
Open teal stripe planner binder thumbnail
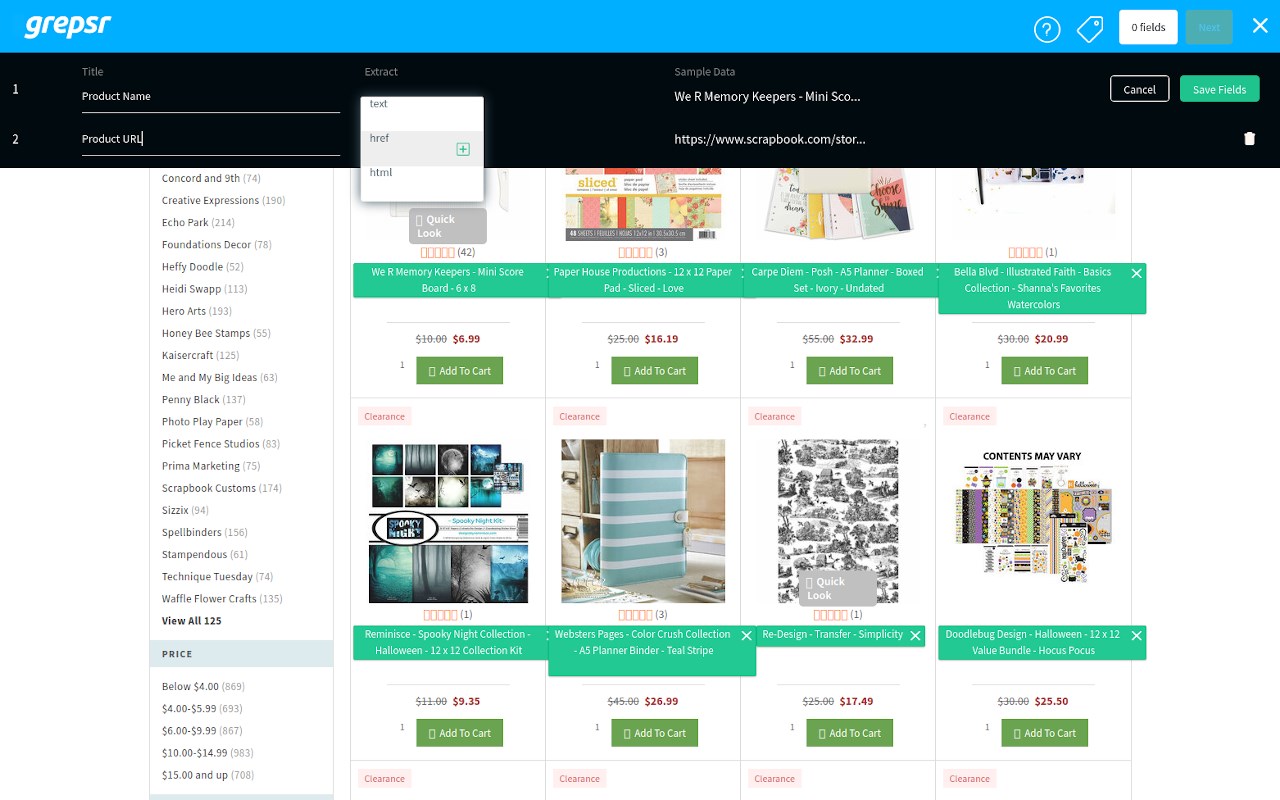tap(643, 521)
